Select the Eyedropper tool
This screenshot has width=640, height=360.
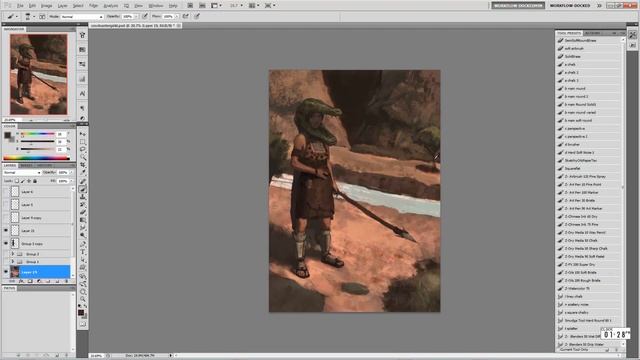[83, 173]
